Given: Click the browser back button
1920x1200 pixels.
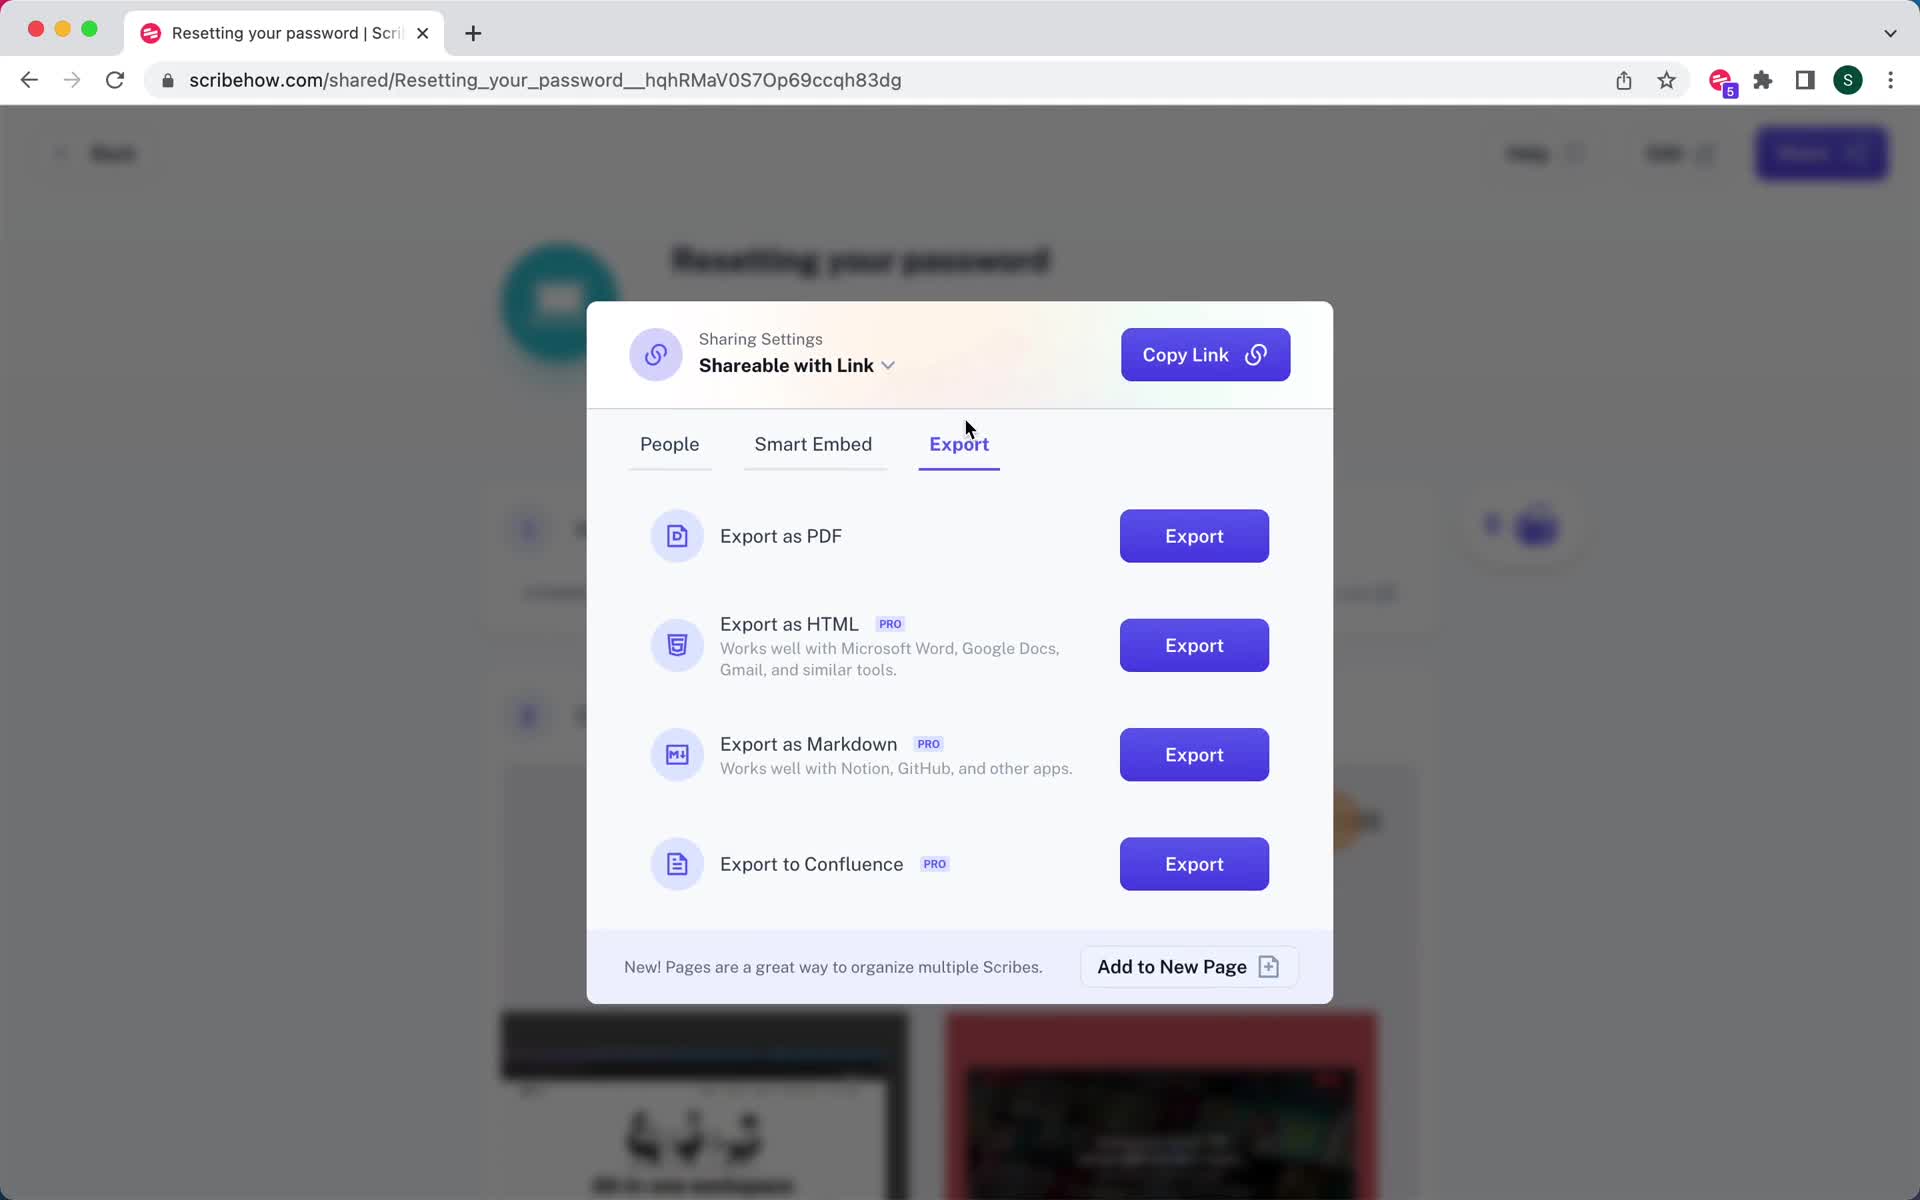Looking at the screenshot, I should 29,79.
